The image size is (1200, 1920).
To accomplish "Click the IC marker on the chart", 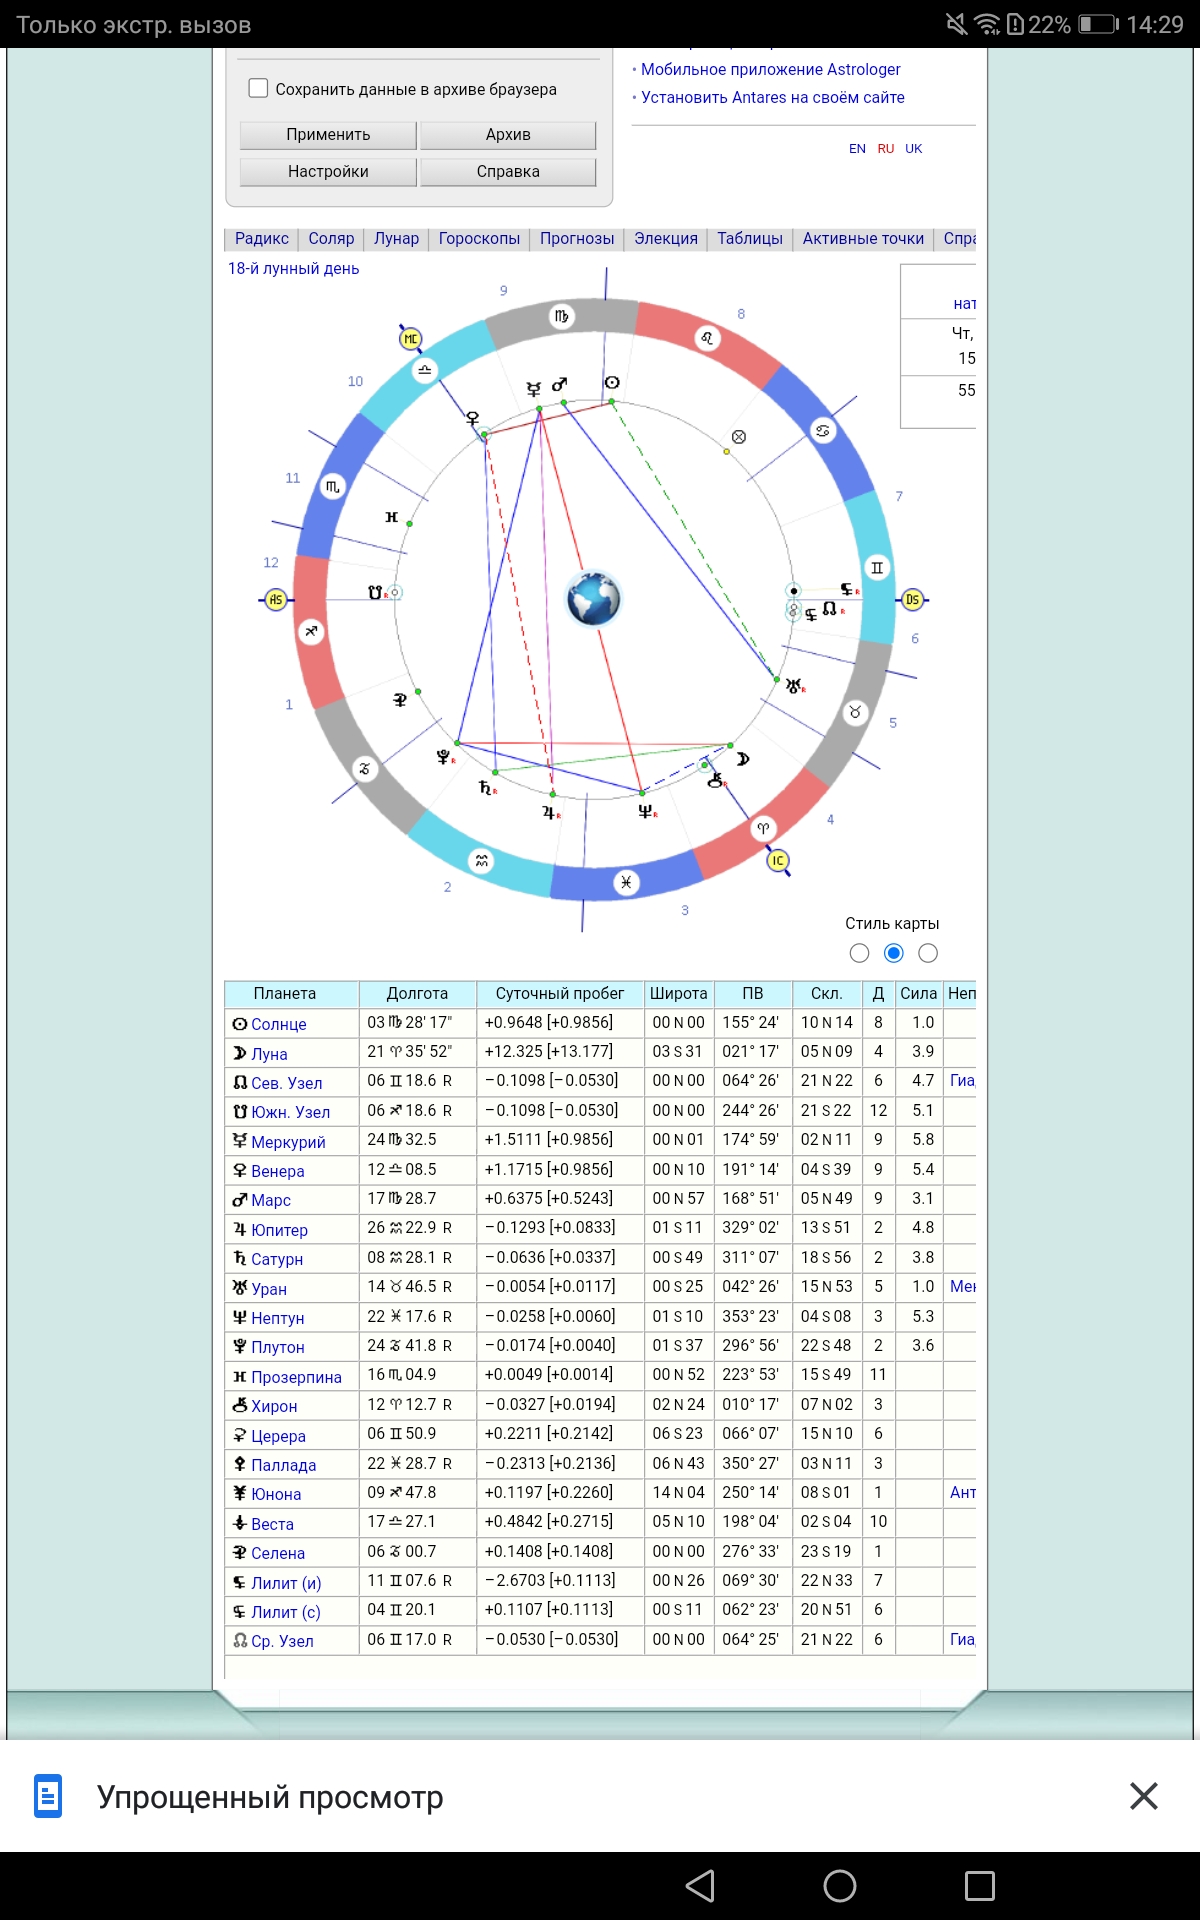I will (778, 861).
